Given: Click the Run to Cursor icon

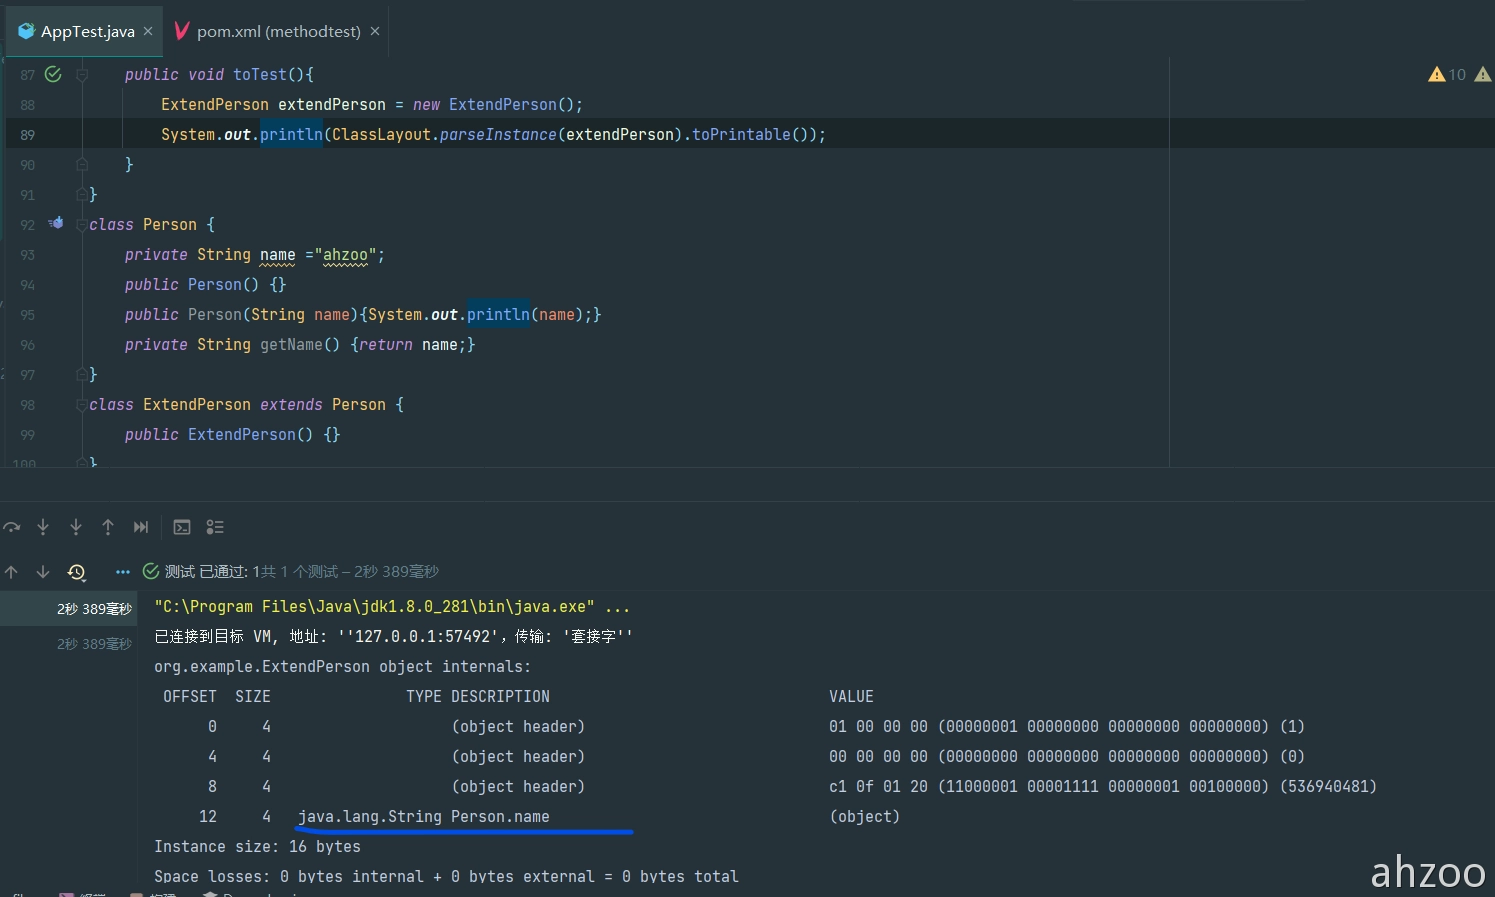Looking at the screenshot, I should click(141, 527).
